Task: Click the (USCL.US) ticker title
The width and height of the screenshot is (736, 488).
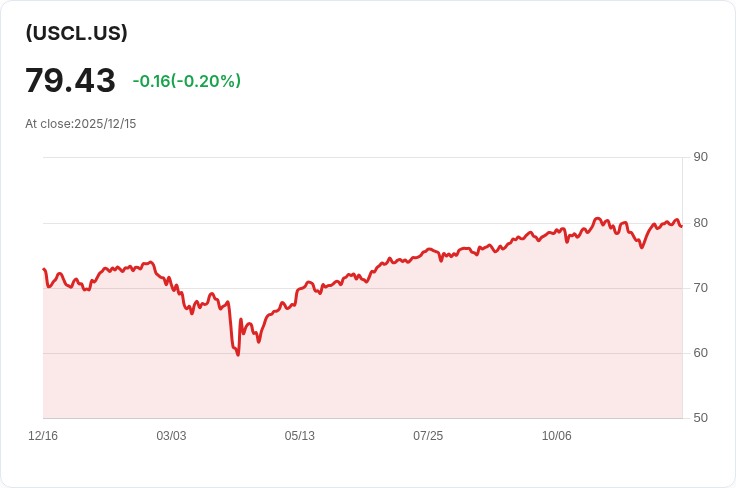Action: [x=77, y=33]
